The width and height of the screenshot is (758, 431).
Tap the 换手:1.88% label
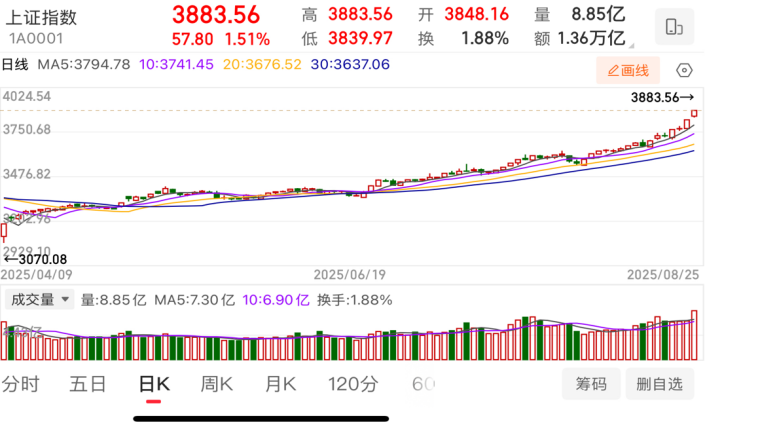pyautogui.click(x=354, y=300)
